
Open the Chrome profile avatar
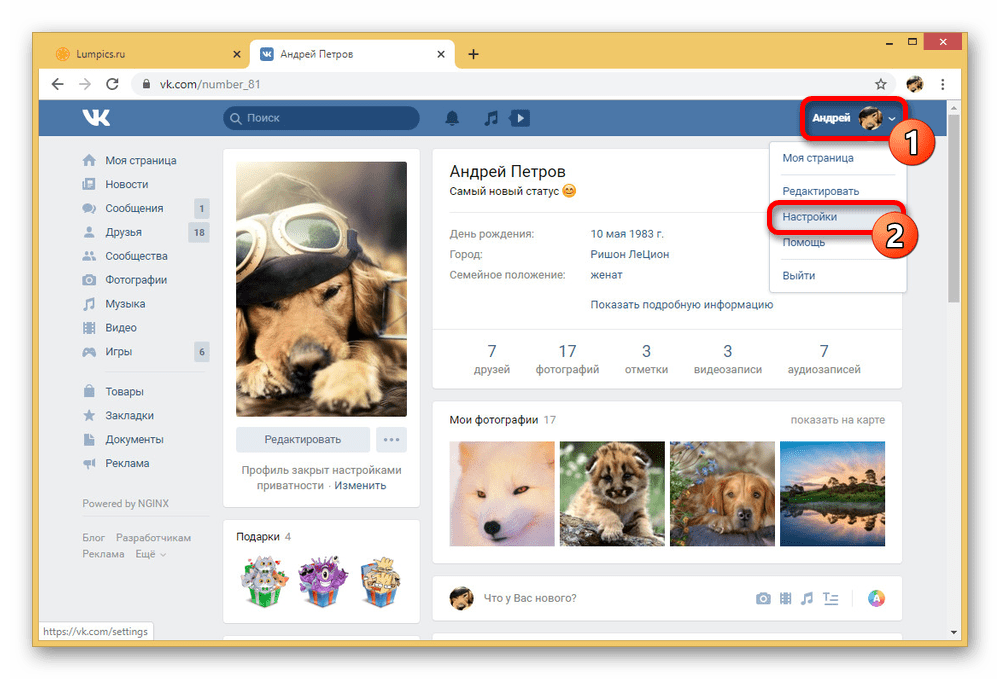point(915,84)
